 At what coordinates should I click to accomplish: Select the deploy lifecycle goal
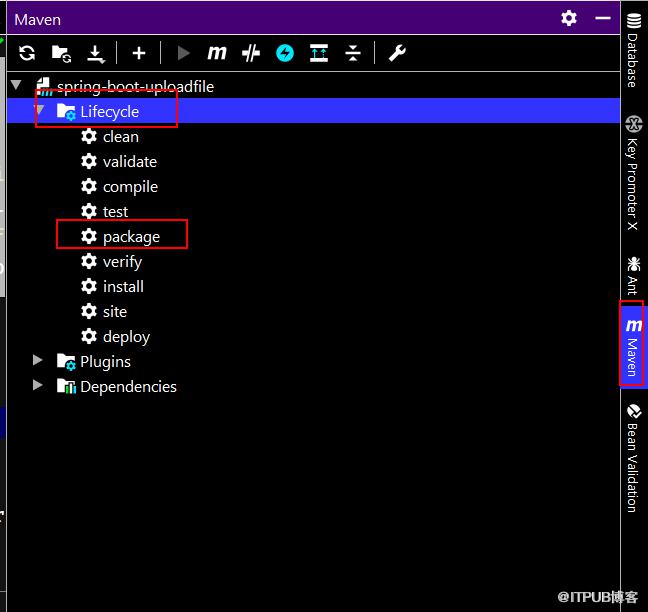tap(126, 337)
